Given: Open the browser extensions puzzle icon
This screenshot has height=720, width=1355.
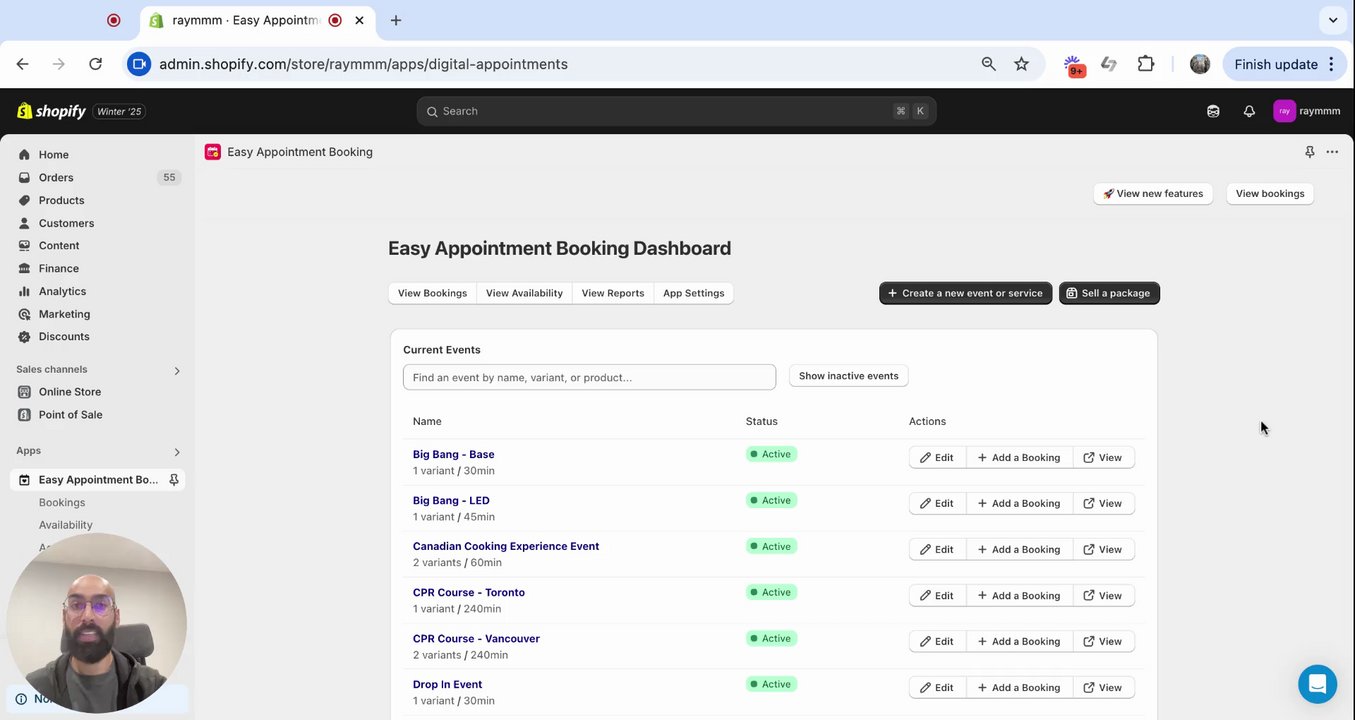Looking at the screenshot, I should coord(1146,64).
